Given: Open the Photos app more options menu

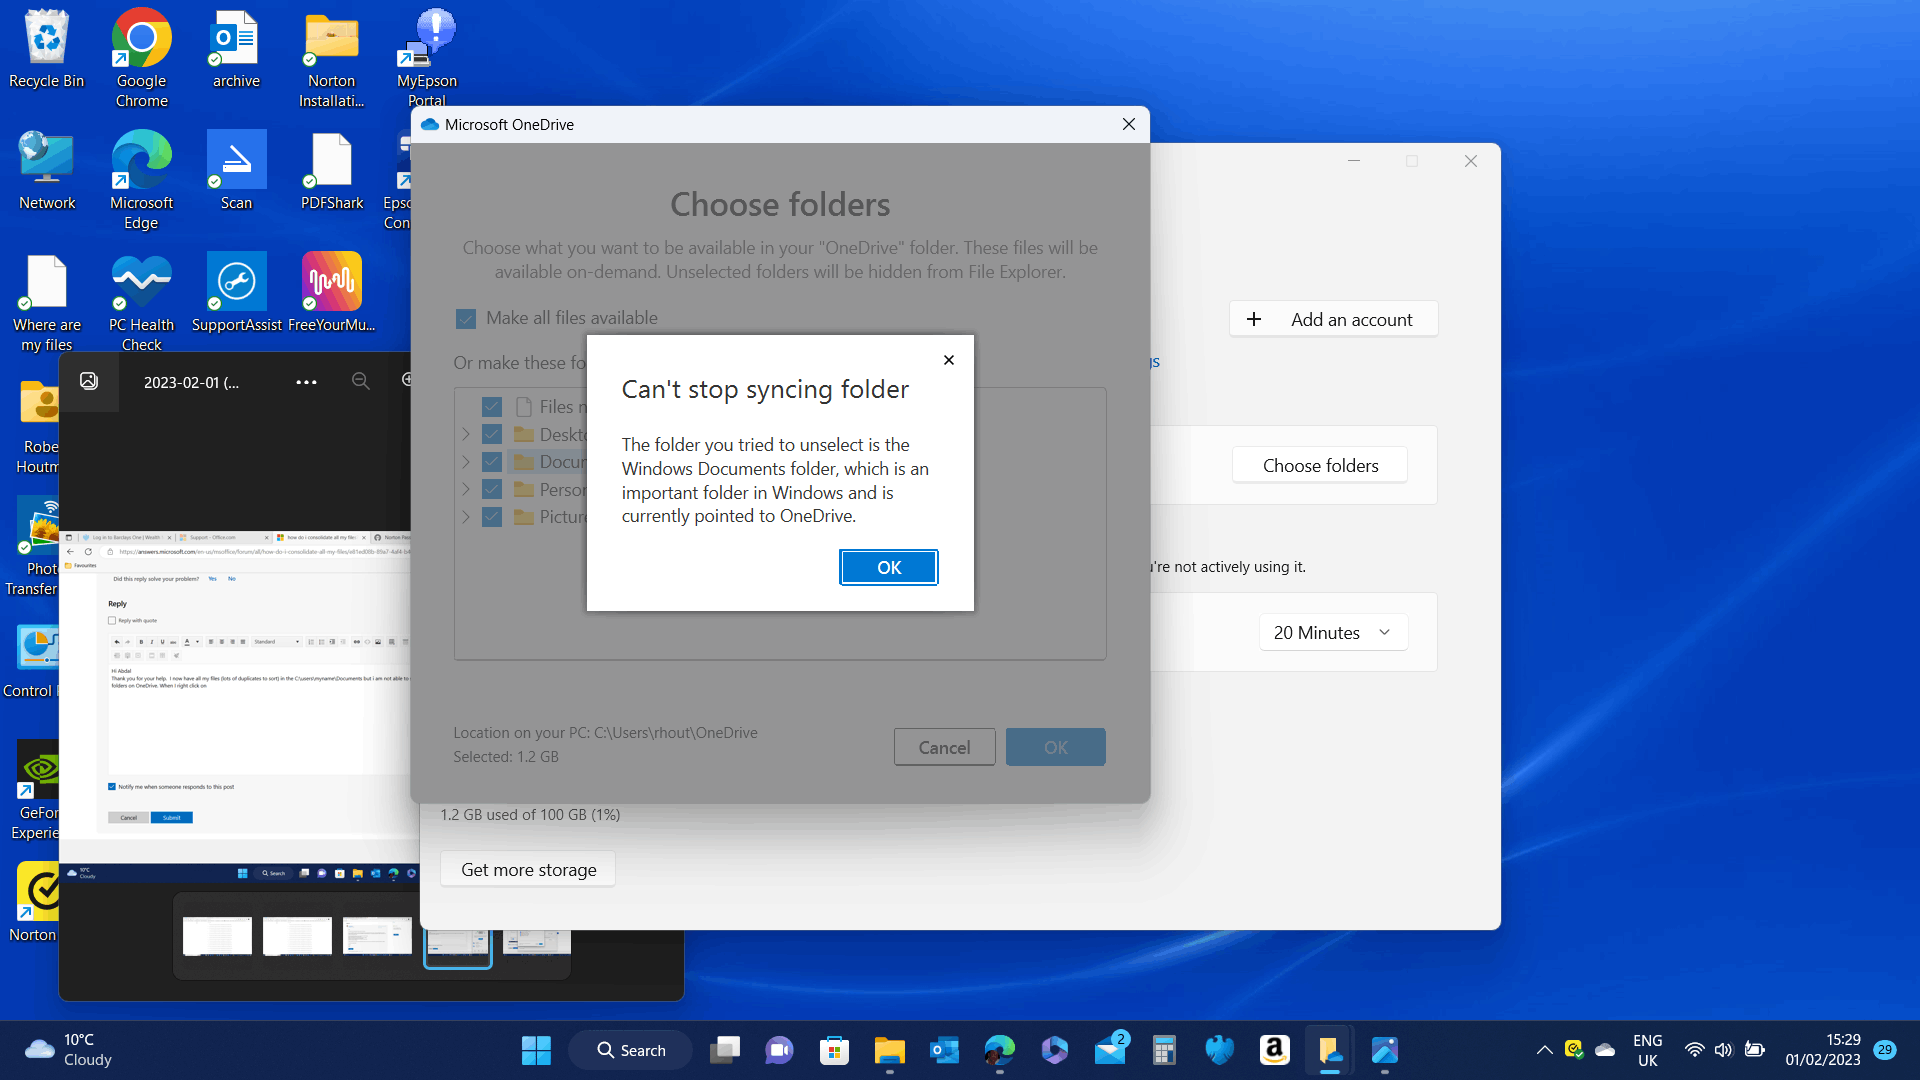Looking at the screenshot, I should [x=306, y=382].
